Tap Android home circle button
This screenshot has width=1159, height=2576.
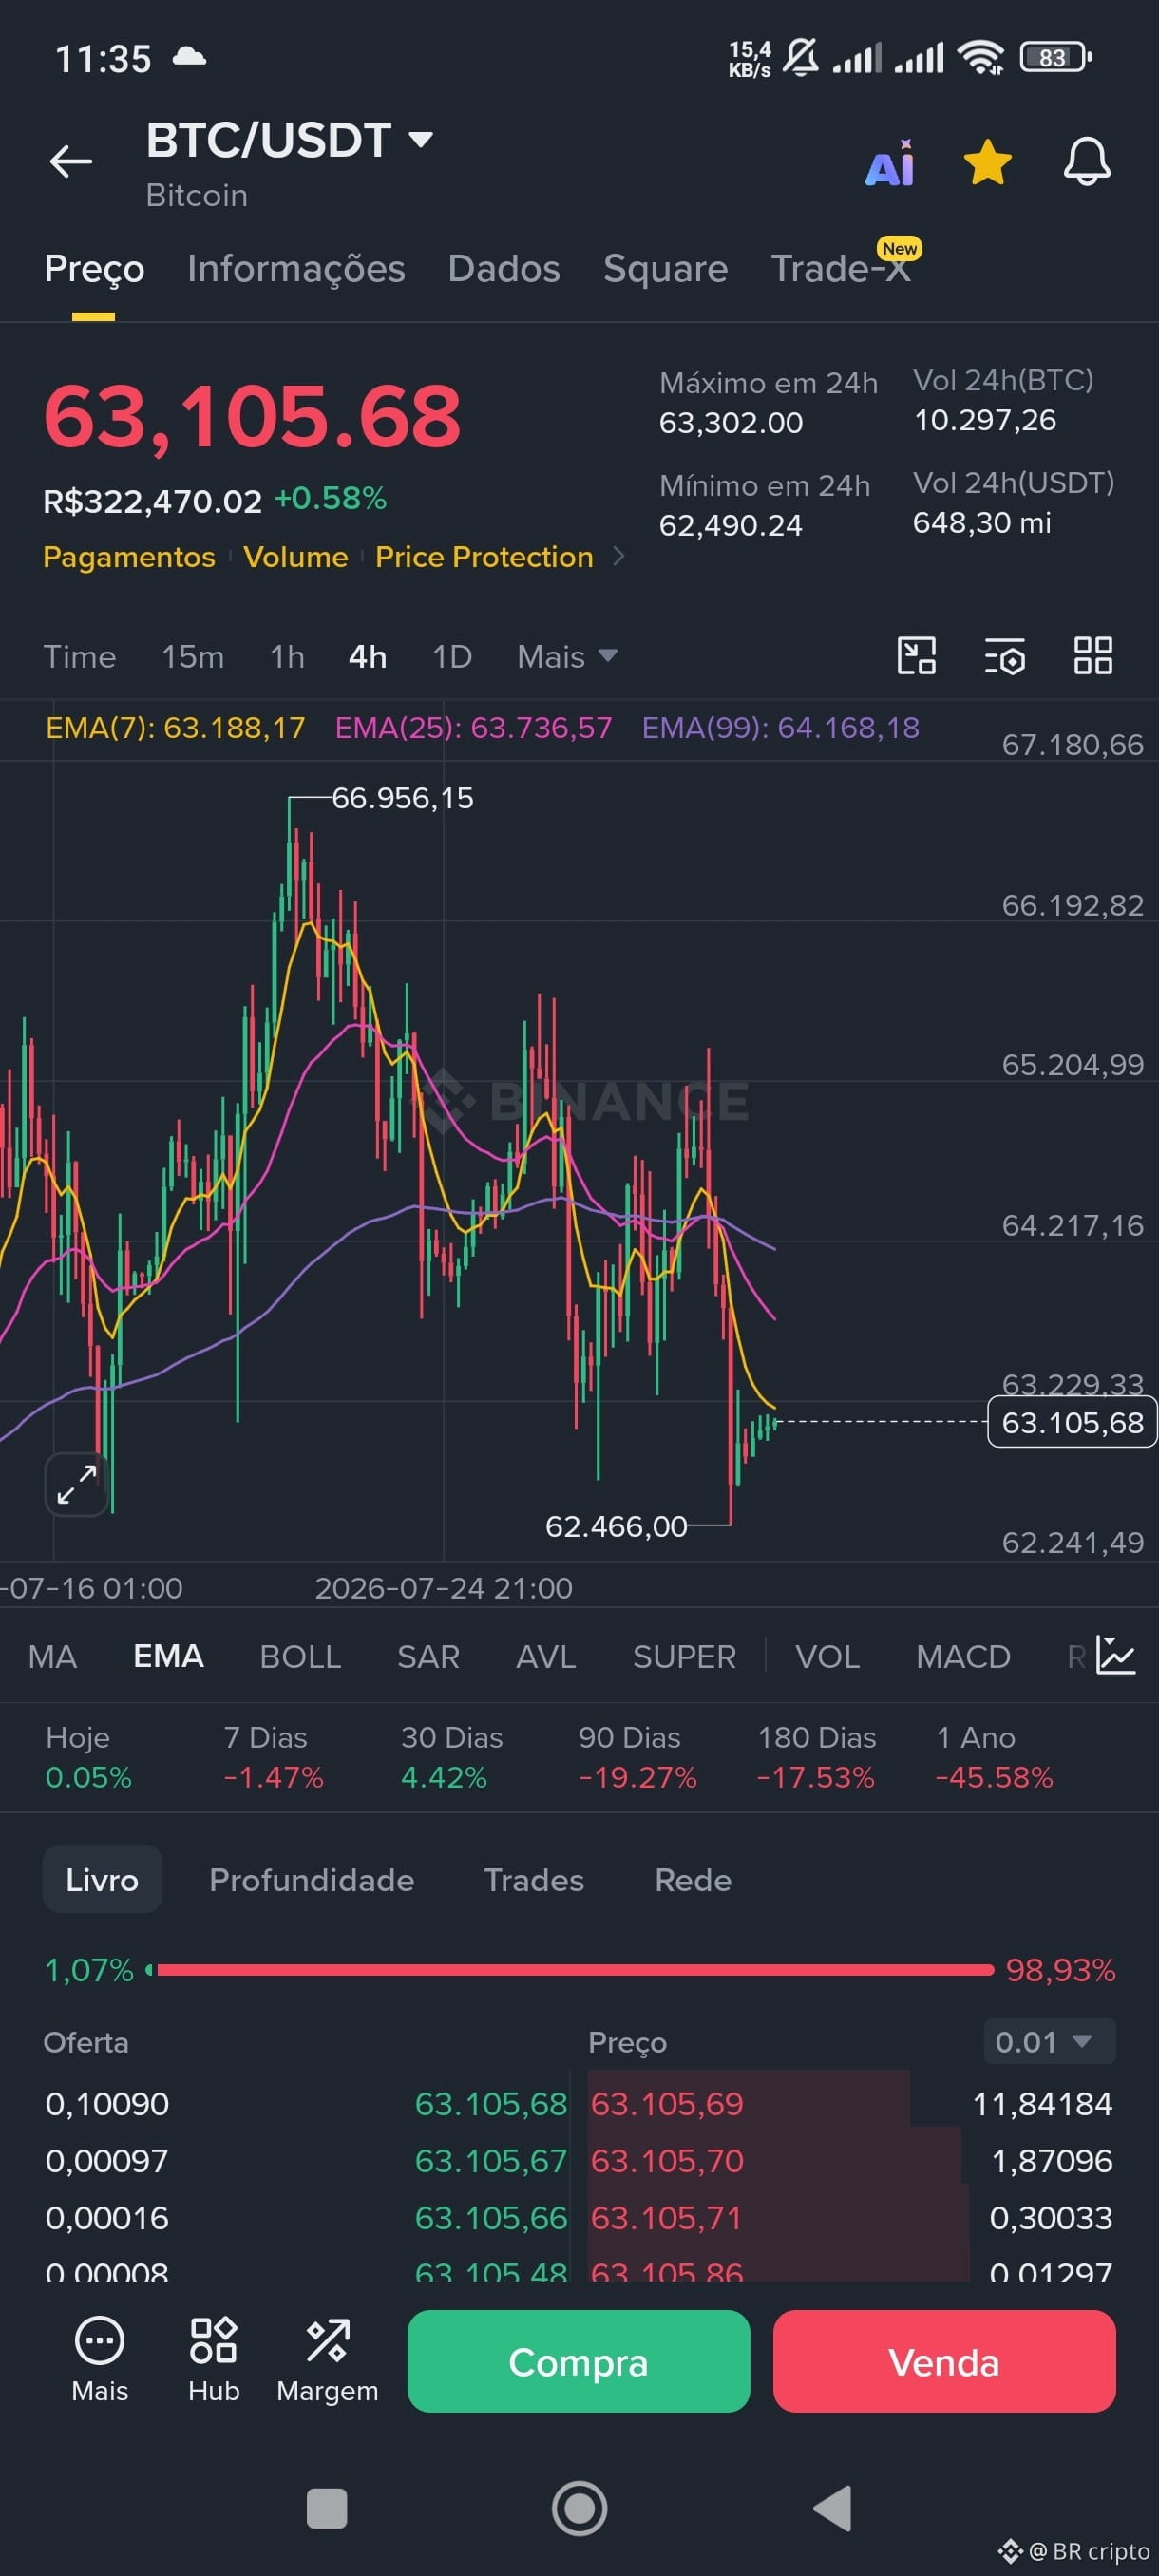pos(580,2508)
